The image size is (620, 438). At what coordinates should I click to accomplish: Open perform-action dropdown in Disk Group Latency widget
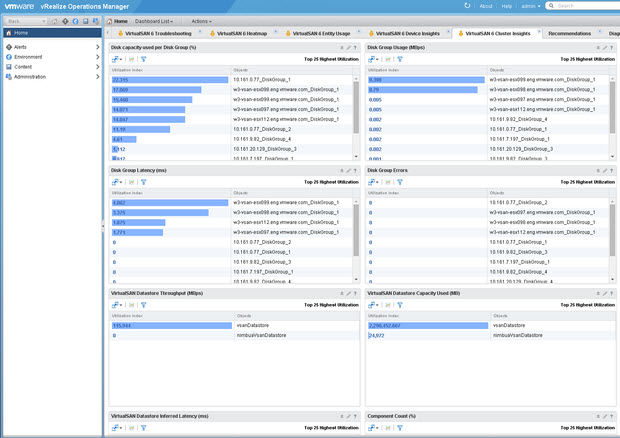pyautogui.click(x=117, y=182)
